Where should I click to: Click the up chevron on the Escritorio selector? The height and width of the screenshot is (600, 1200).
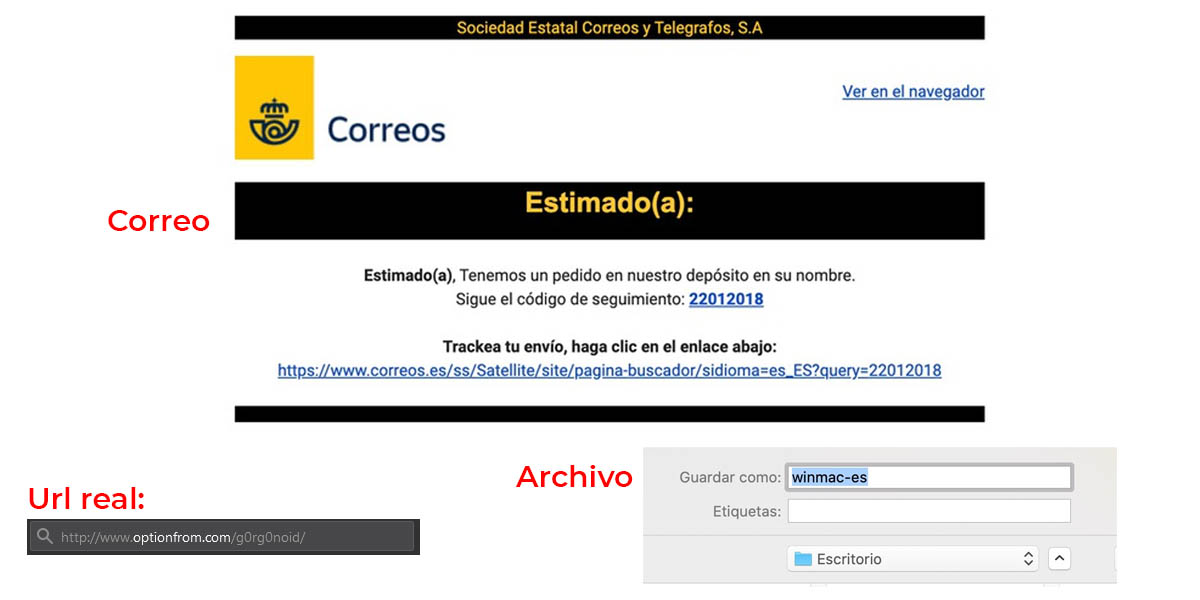coord(1029,553)
